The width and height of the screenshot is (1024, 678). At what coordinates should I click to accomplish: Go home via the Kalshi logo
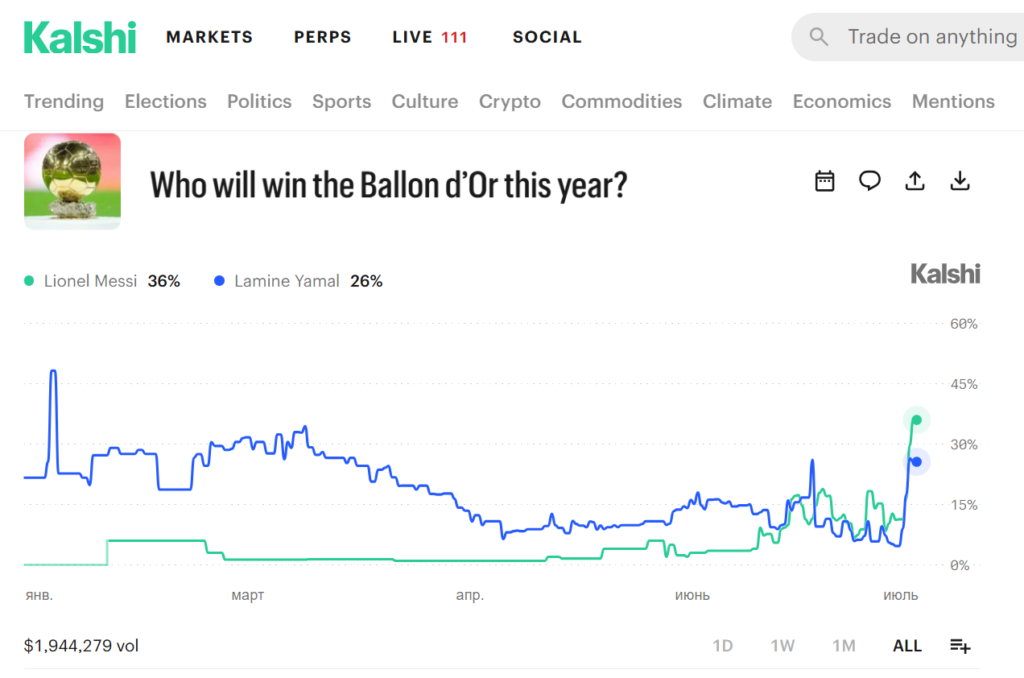80,37
